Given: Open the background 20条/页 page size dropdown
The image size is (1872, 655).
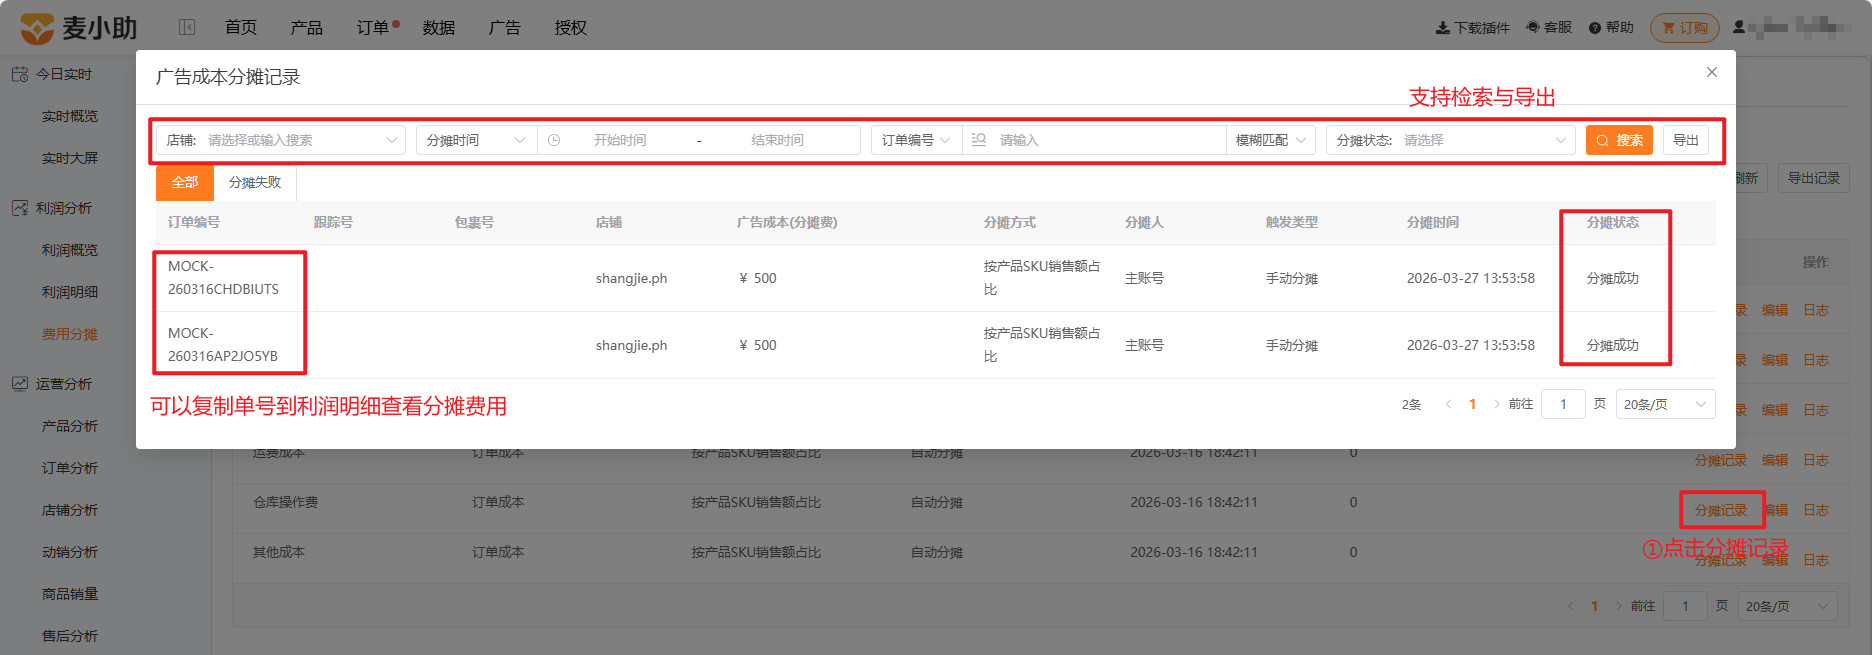Looking at the screenshot, I should pyautogui.click(x=1787, y=606).
